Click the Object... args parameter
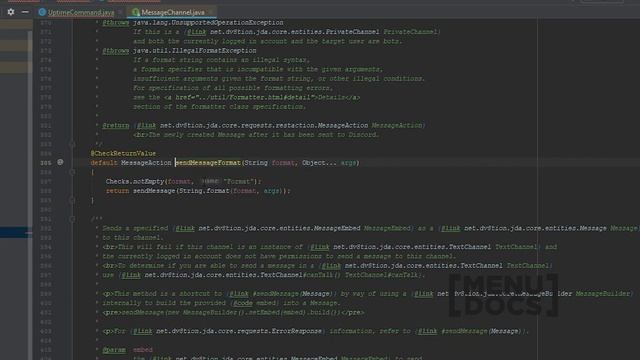This screenshot has height=360, width=640. tap(329, 163)
